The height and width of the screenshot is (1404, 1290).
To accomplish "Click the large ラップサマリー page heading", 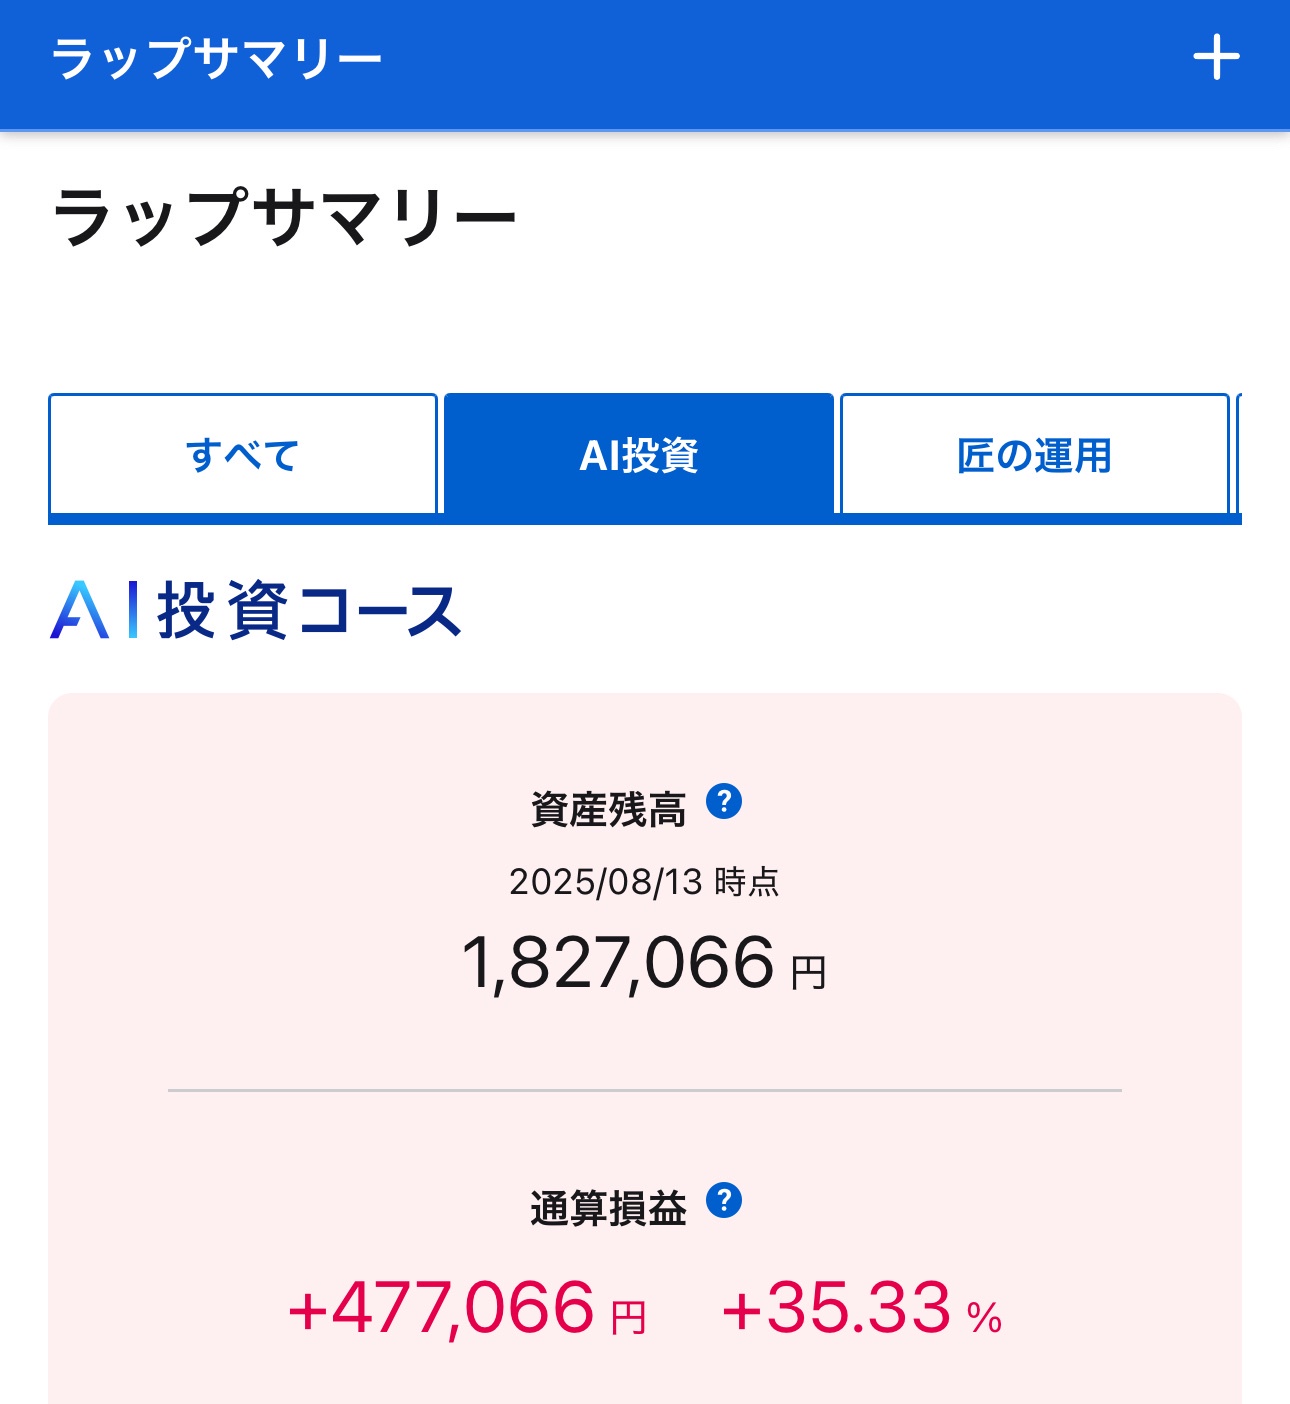I will tap(284, 217).
